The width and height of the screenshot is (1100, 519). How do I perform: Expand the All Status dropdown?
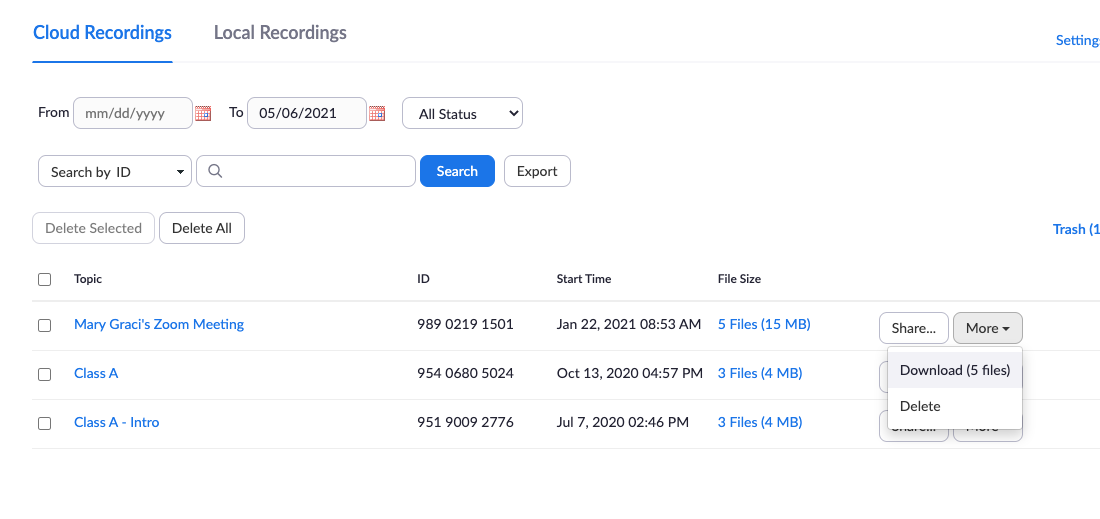[462, 114]
